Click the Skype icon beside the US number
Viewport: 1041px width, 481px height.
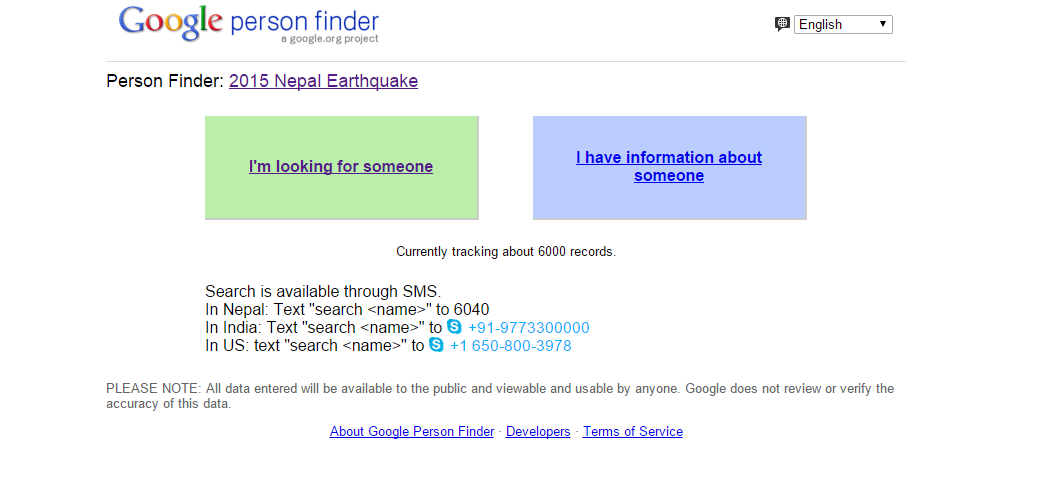[436, 344]
